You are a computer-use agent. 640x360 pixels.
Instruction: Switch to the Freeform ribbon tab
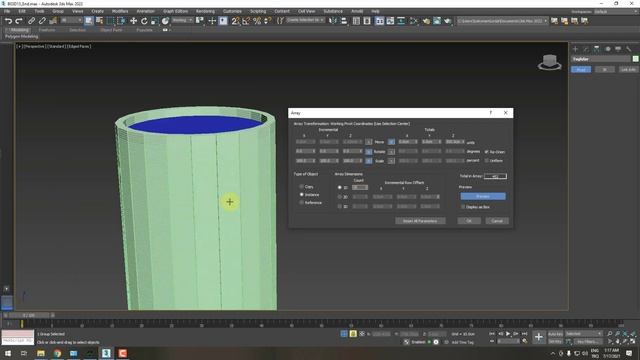tap(47, 30)
